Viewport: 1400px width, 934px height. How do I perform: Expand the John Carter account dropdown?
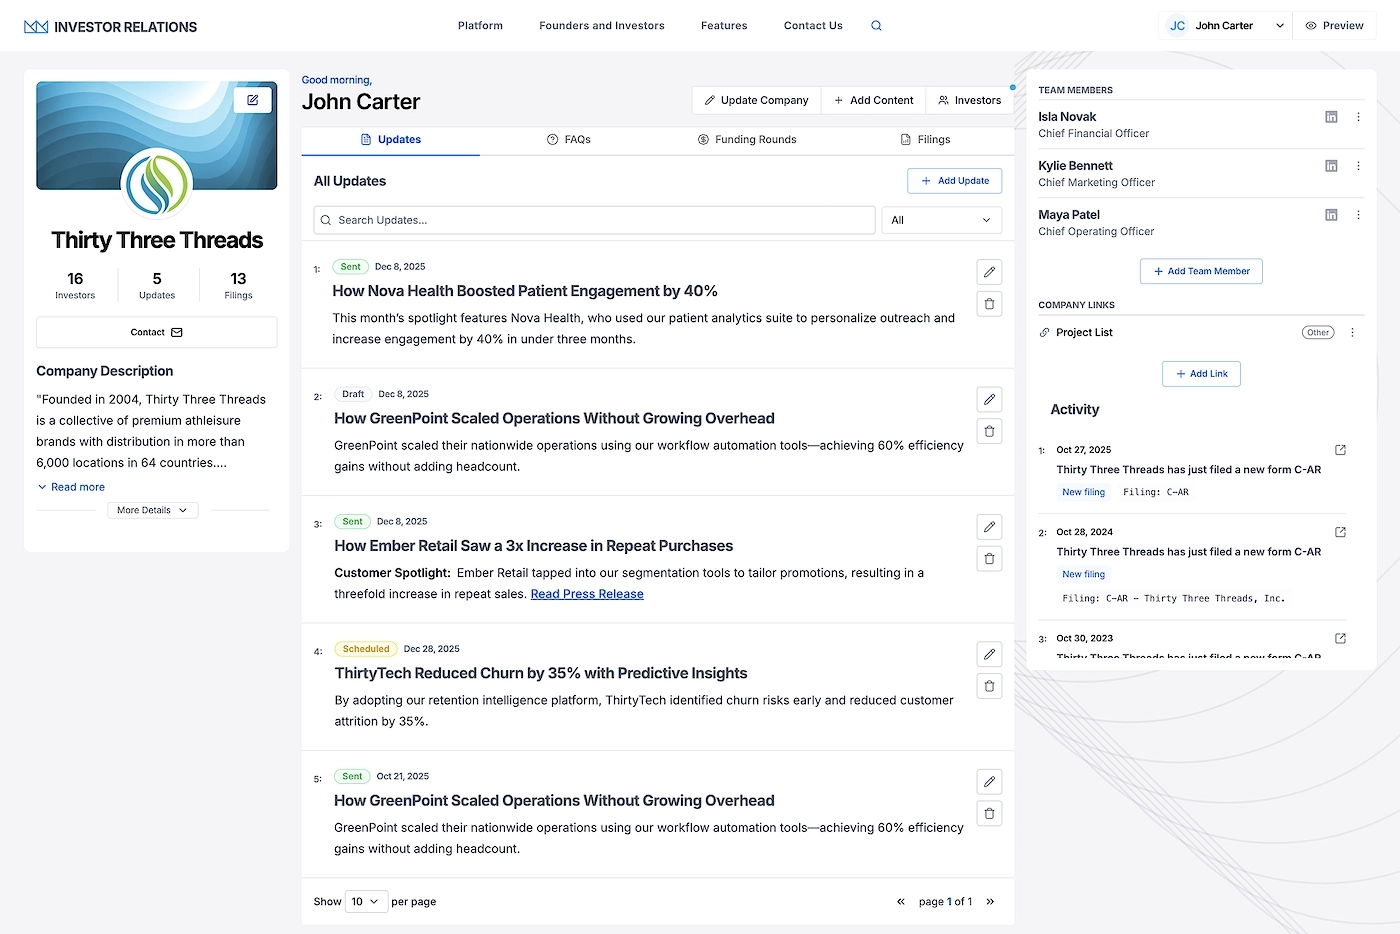point(1279,25)
